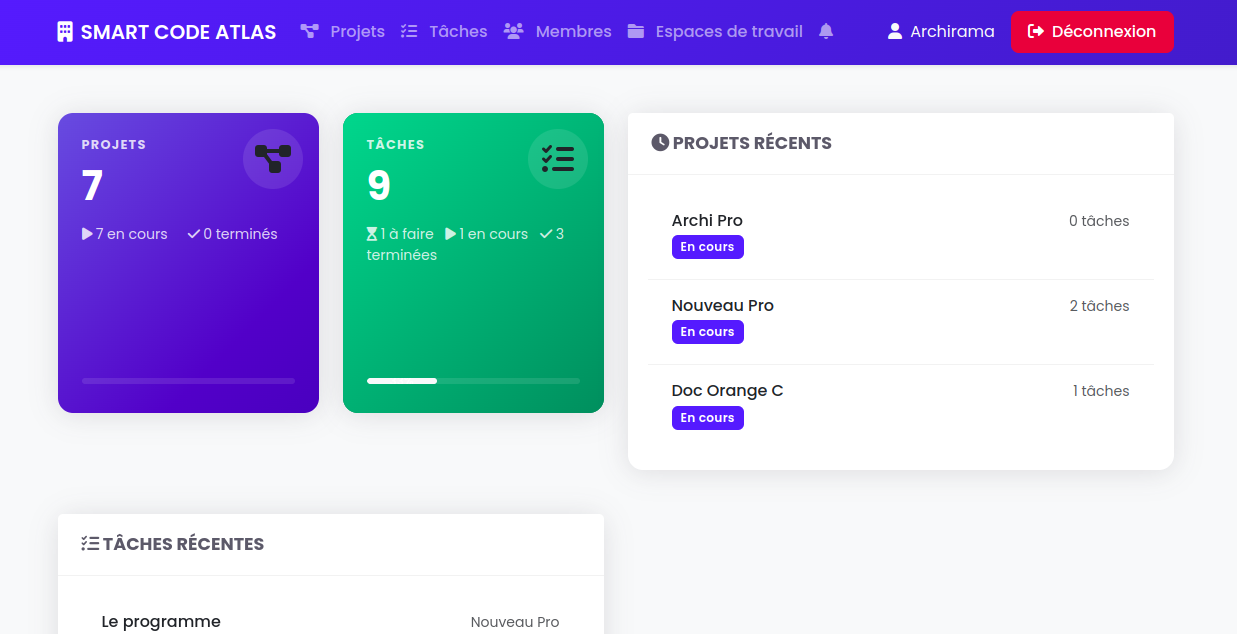This screenshot has height=634, width=1237.
Task: Click the Tâches card progress bar
Action: click(473, 381)
